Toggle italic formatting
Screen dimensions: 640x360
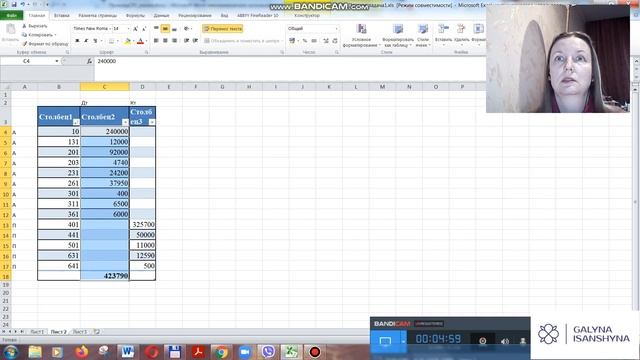[86, 41]
